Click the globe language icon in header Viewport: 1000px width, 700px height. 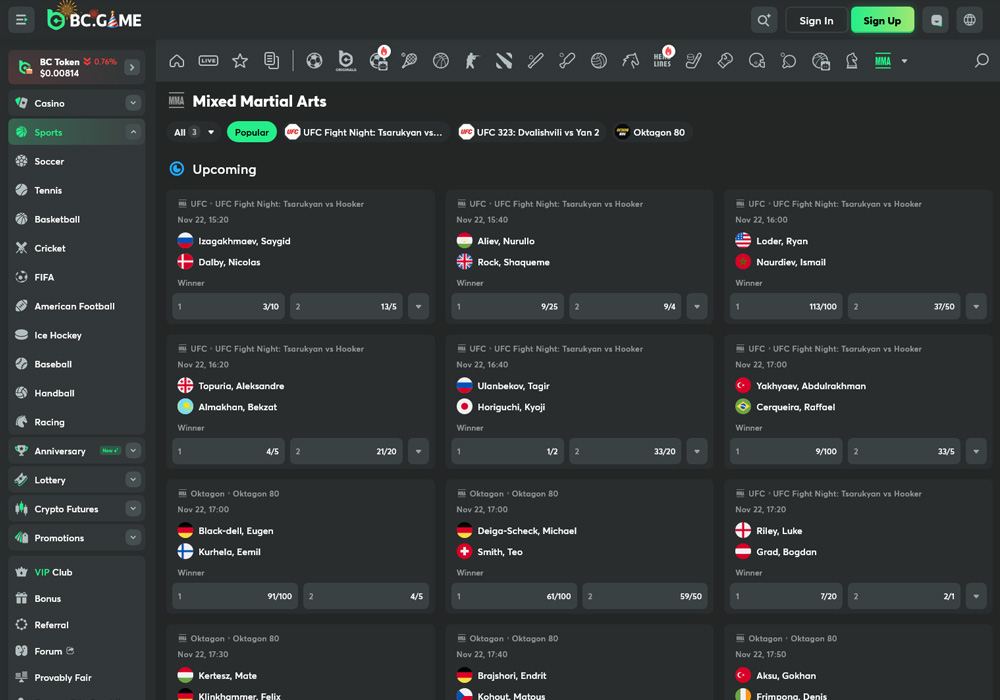pos(968,20)
